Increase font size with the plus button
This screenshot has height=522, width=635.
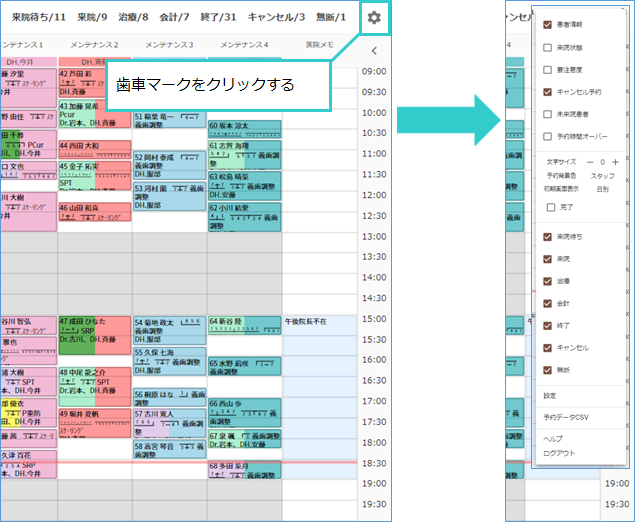pos(615,161)
